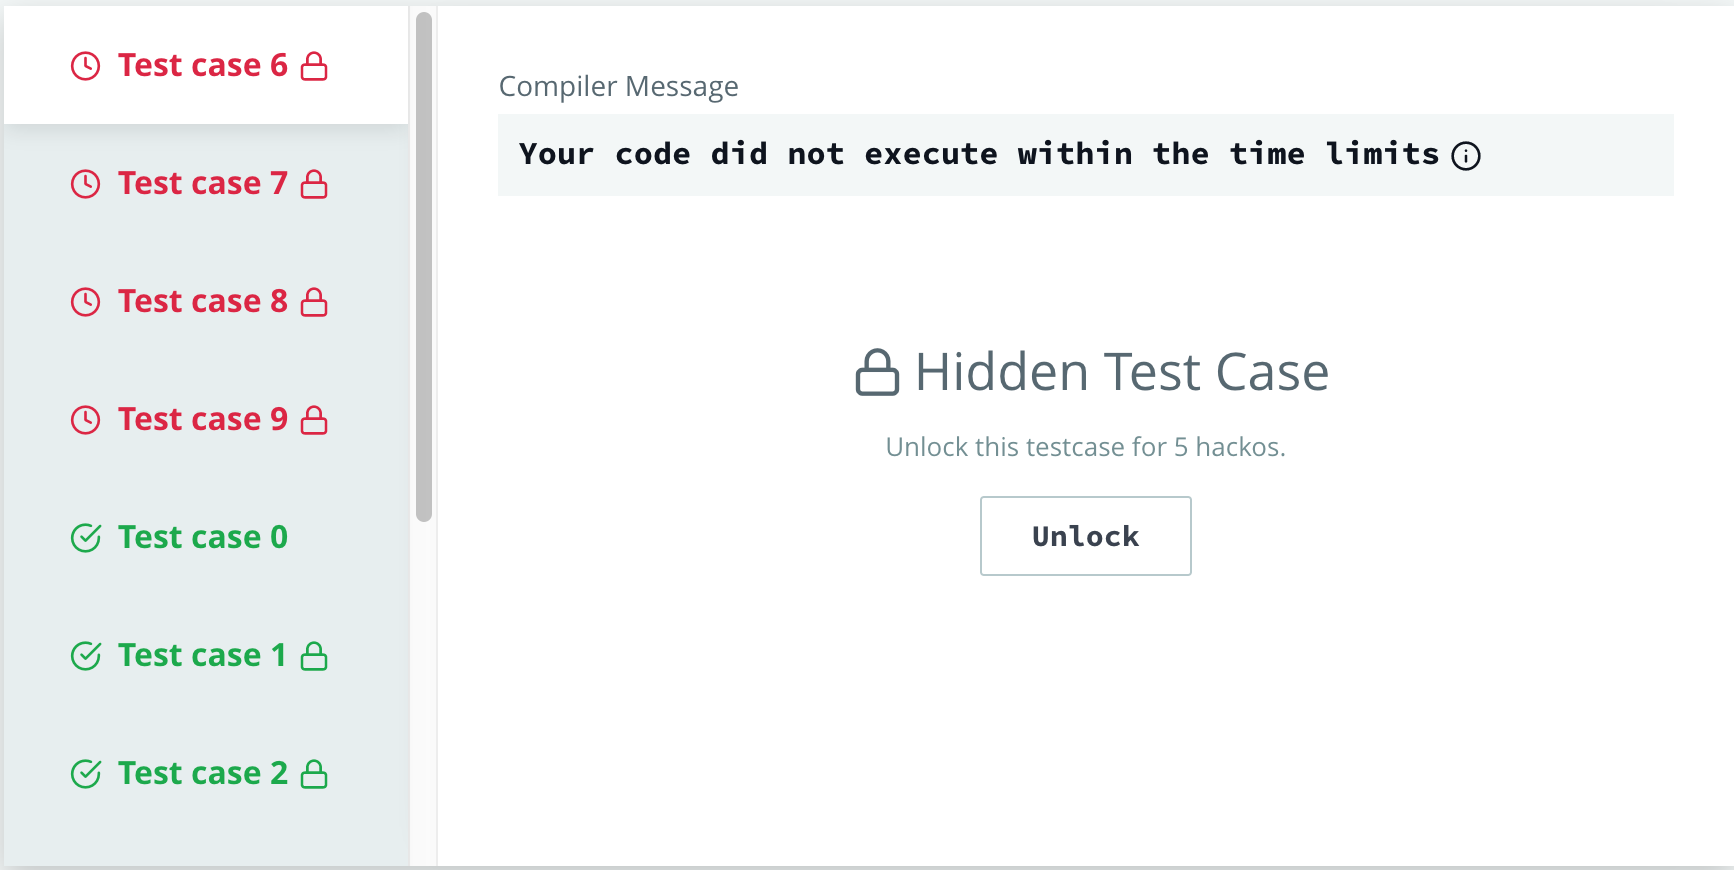Click the lock icon next to Test case 6

pos(314,66)
